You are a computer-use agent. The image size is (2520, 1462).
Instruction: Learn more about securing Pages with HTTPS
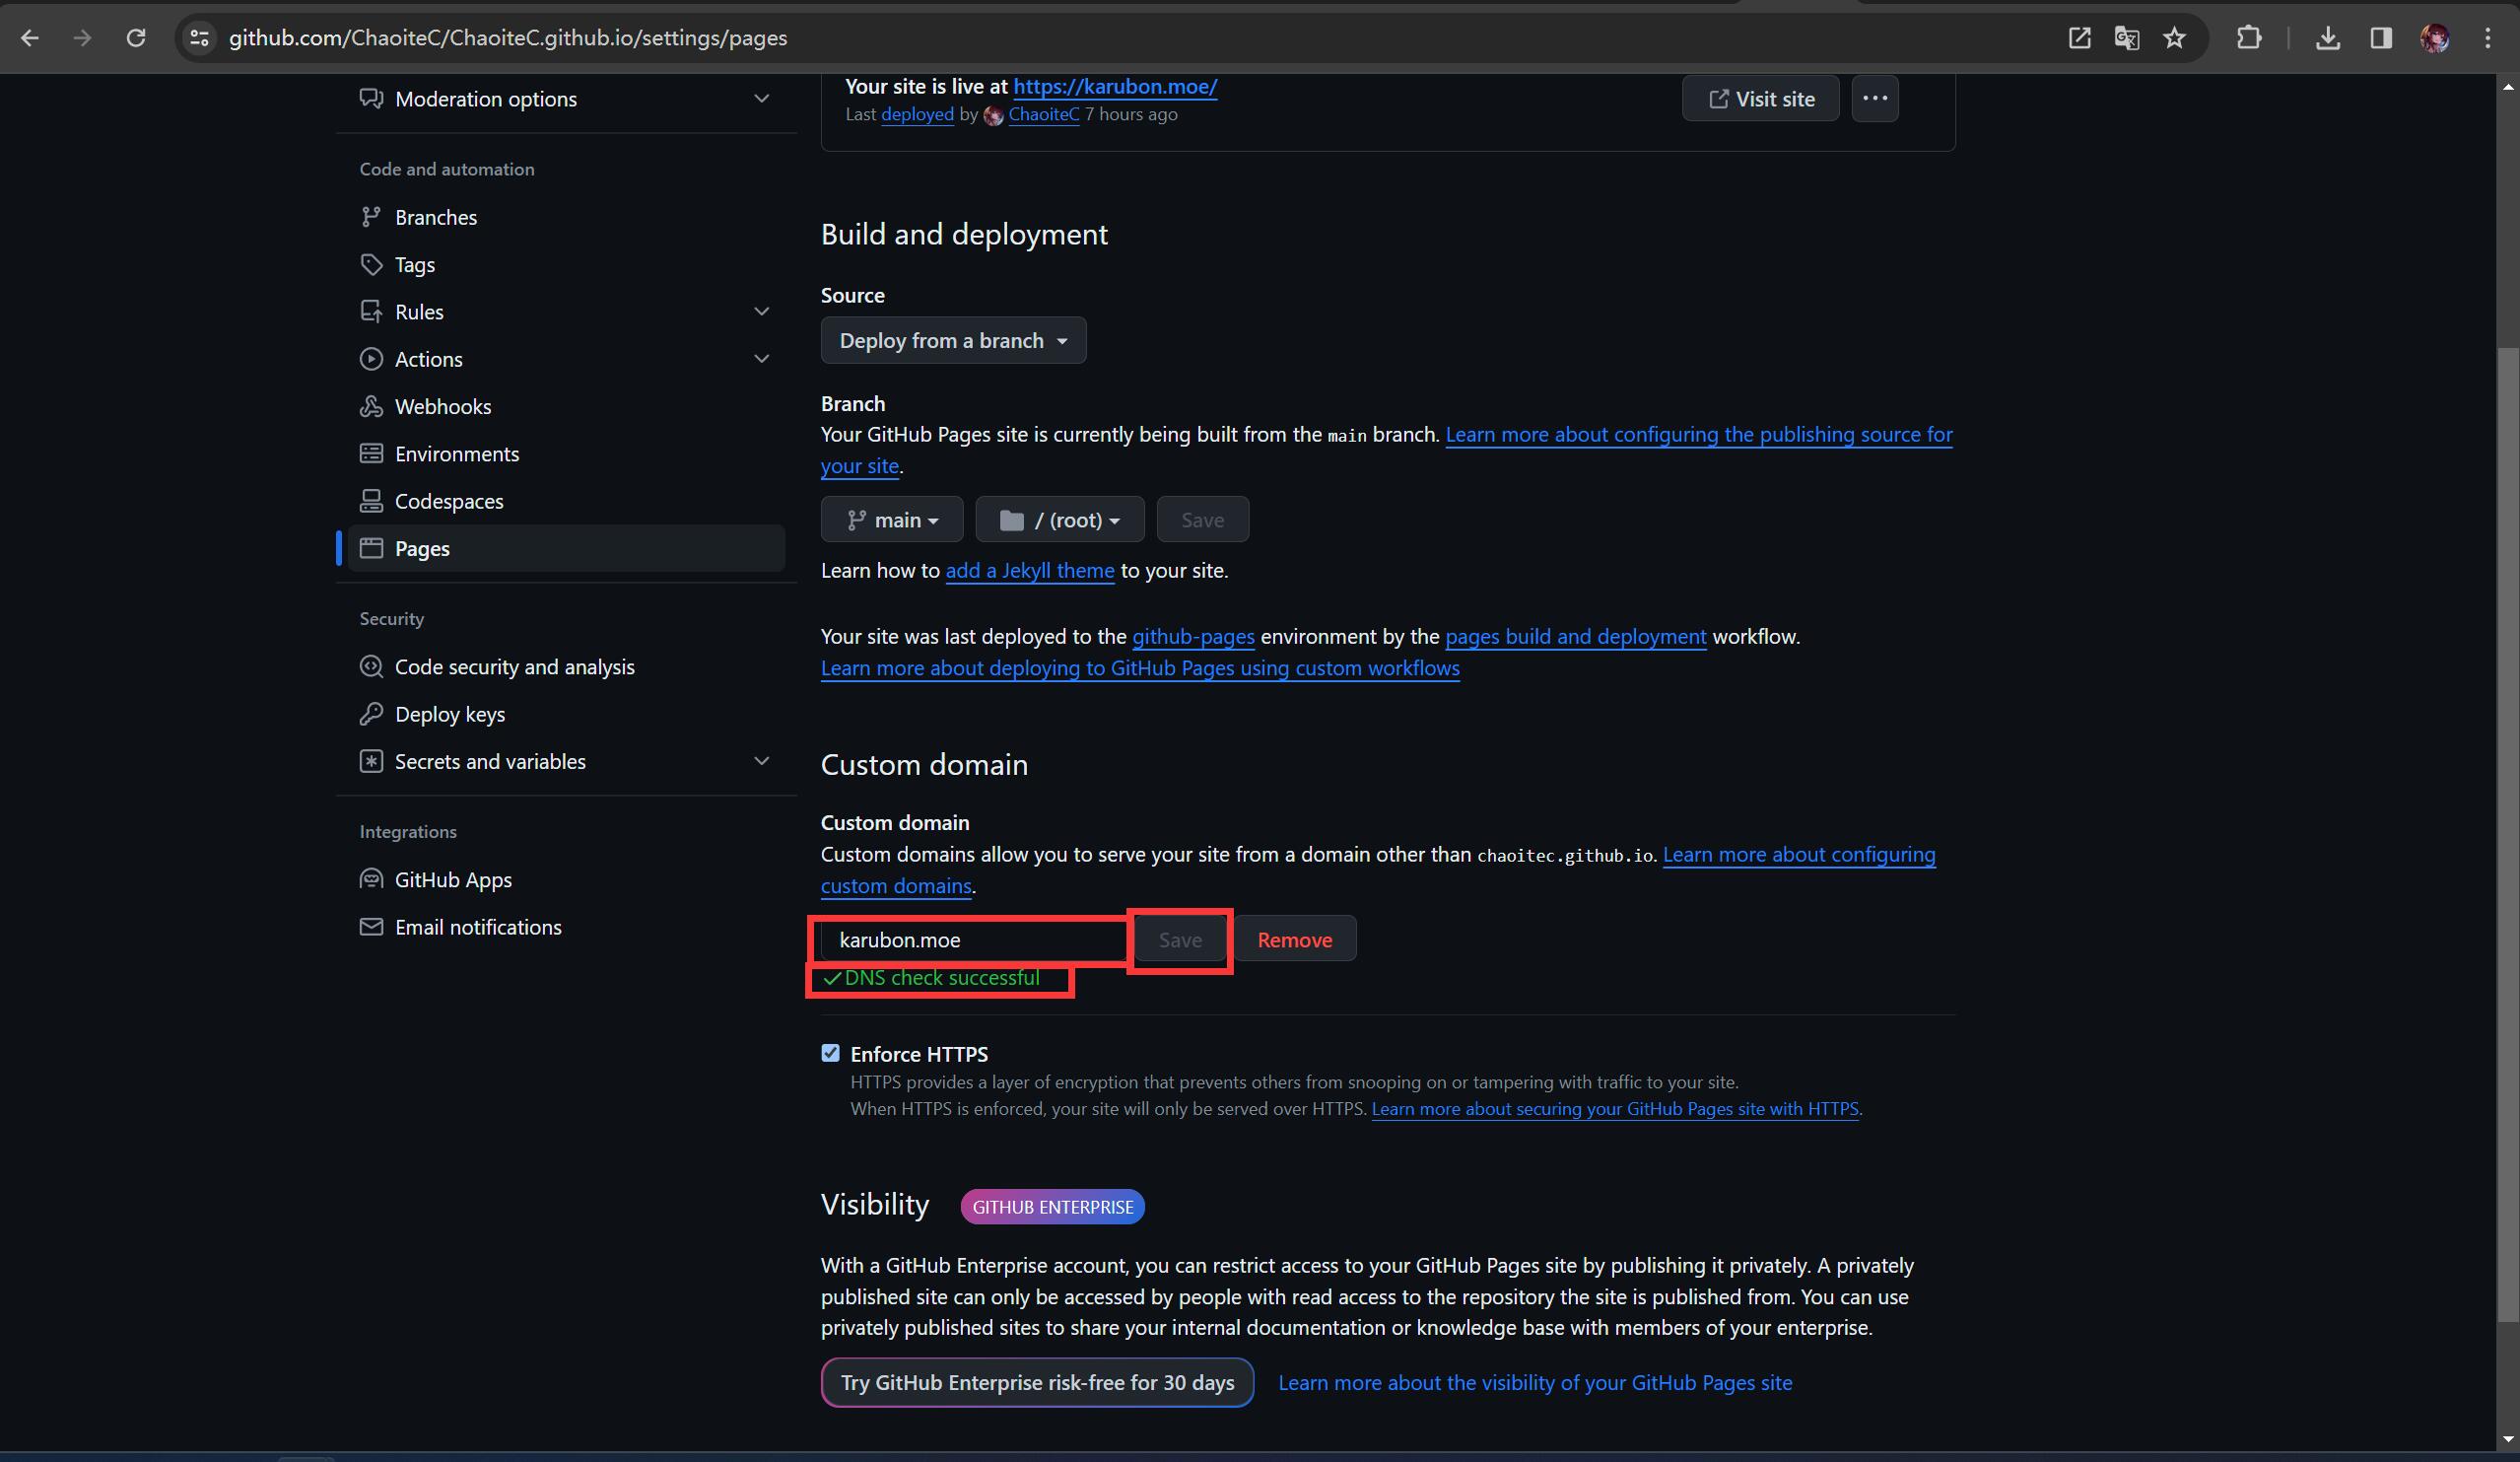coord(1615,1108)
